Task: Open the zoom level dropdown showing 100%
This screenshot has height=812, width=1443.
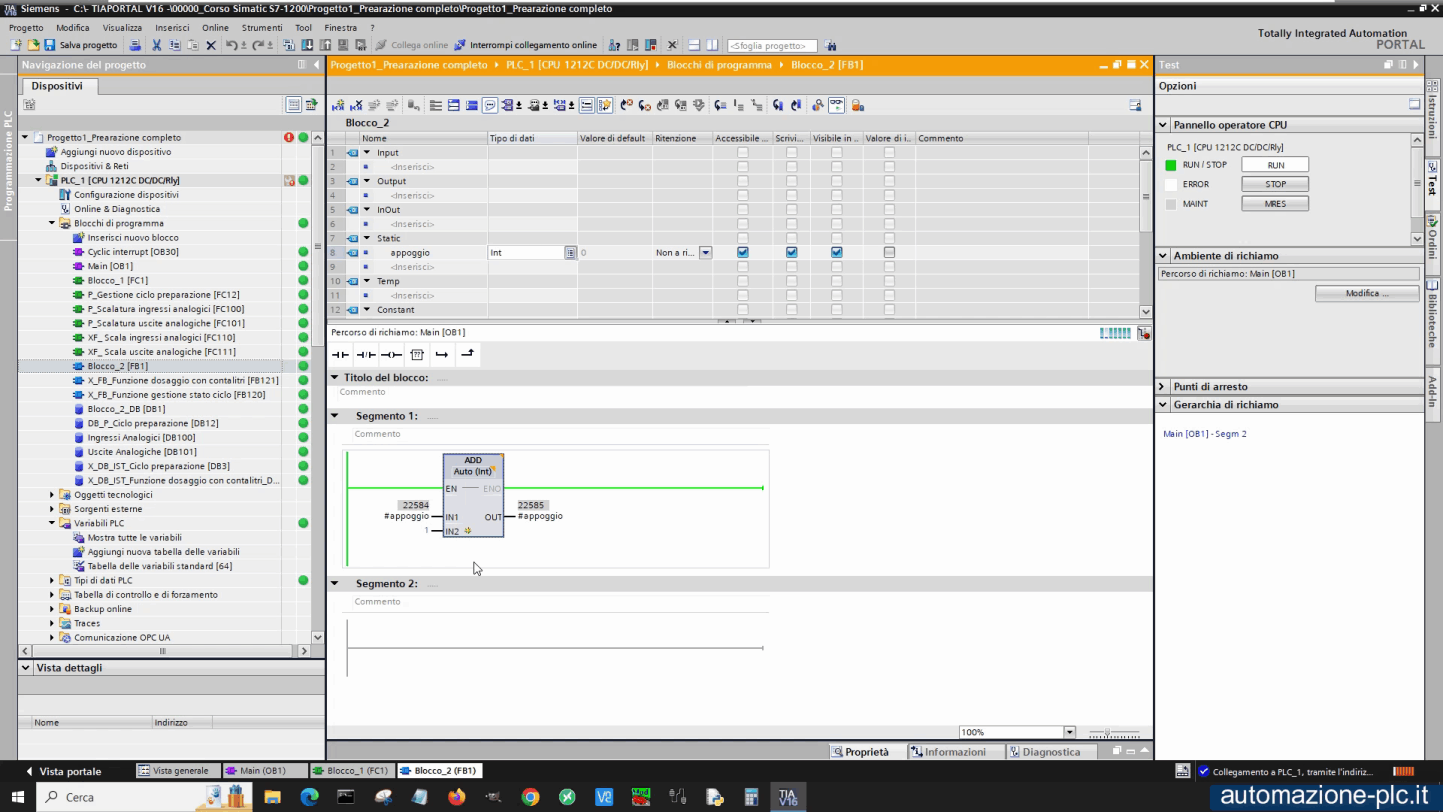Action: point(1068,731)
